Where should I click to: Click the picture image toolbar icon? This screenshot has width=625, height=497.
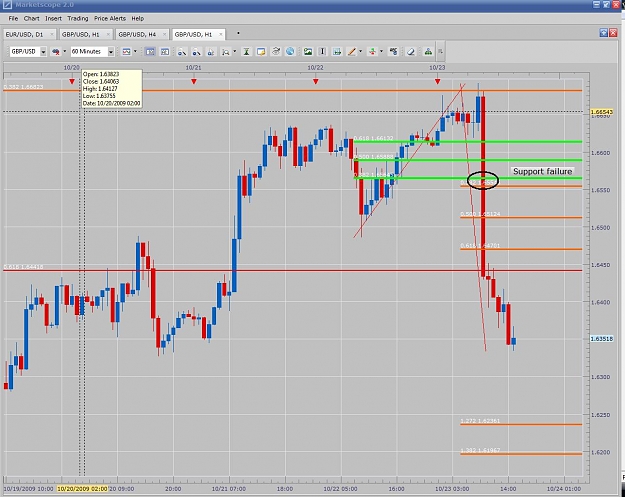coord(308,51)
